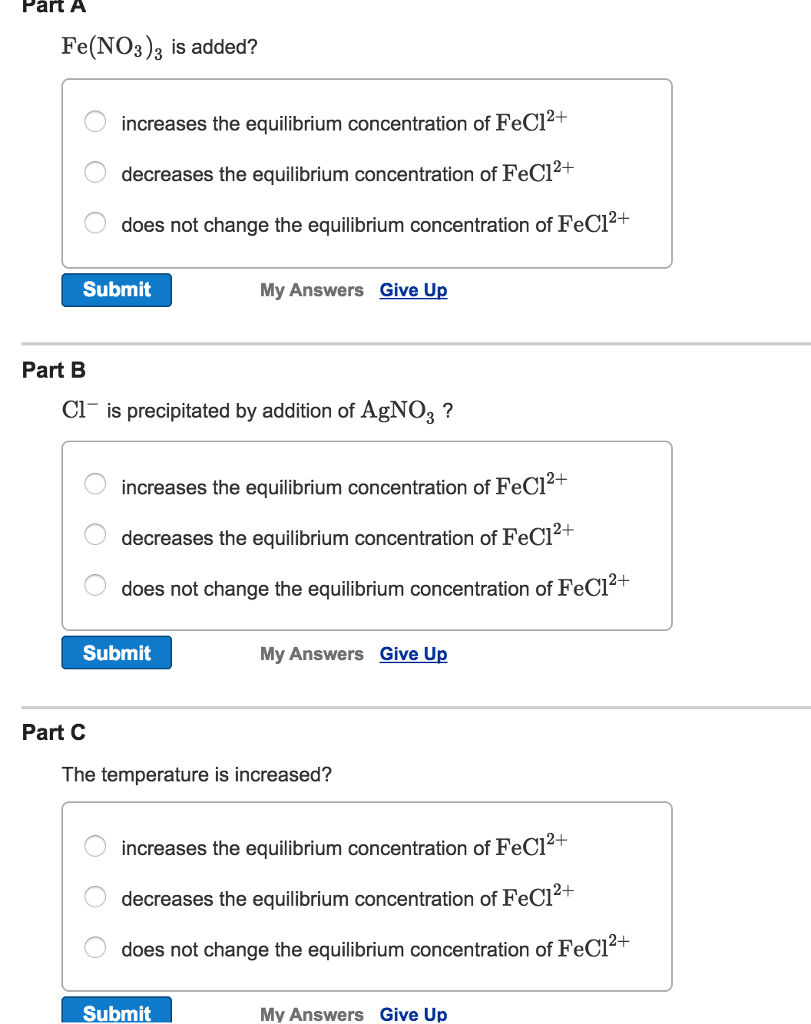Screen dimensions: 811x1024
Task: Choose "does not change" option in Part B
Action: coord(95,585)
